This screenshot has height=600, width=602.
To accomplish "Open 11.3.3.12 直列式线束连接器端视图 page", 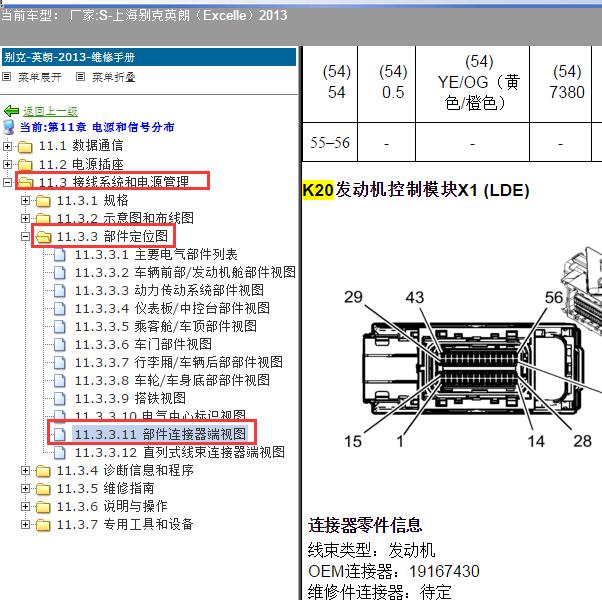I will pos(180,453).
